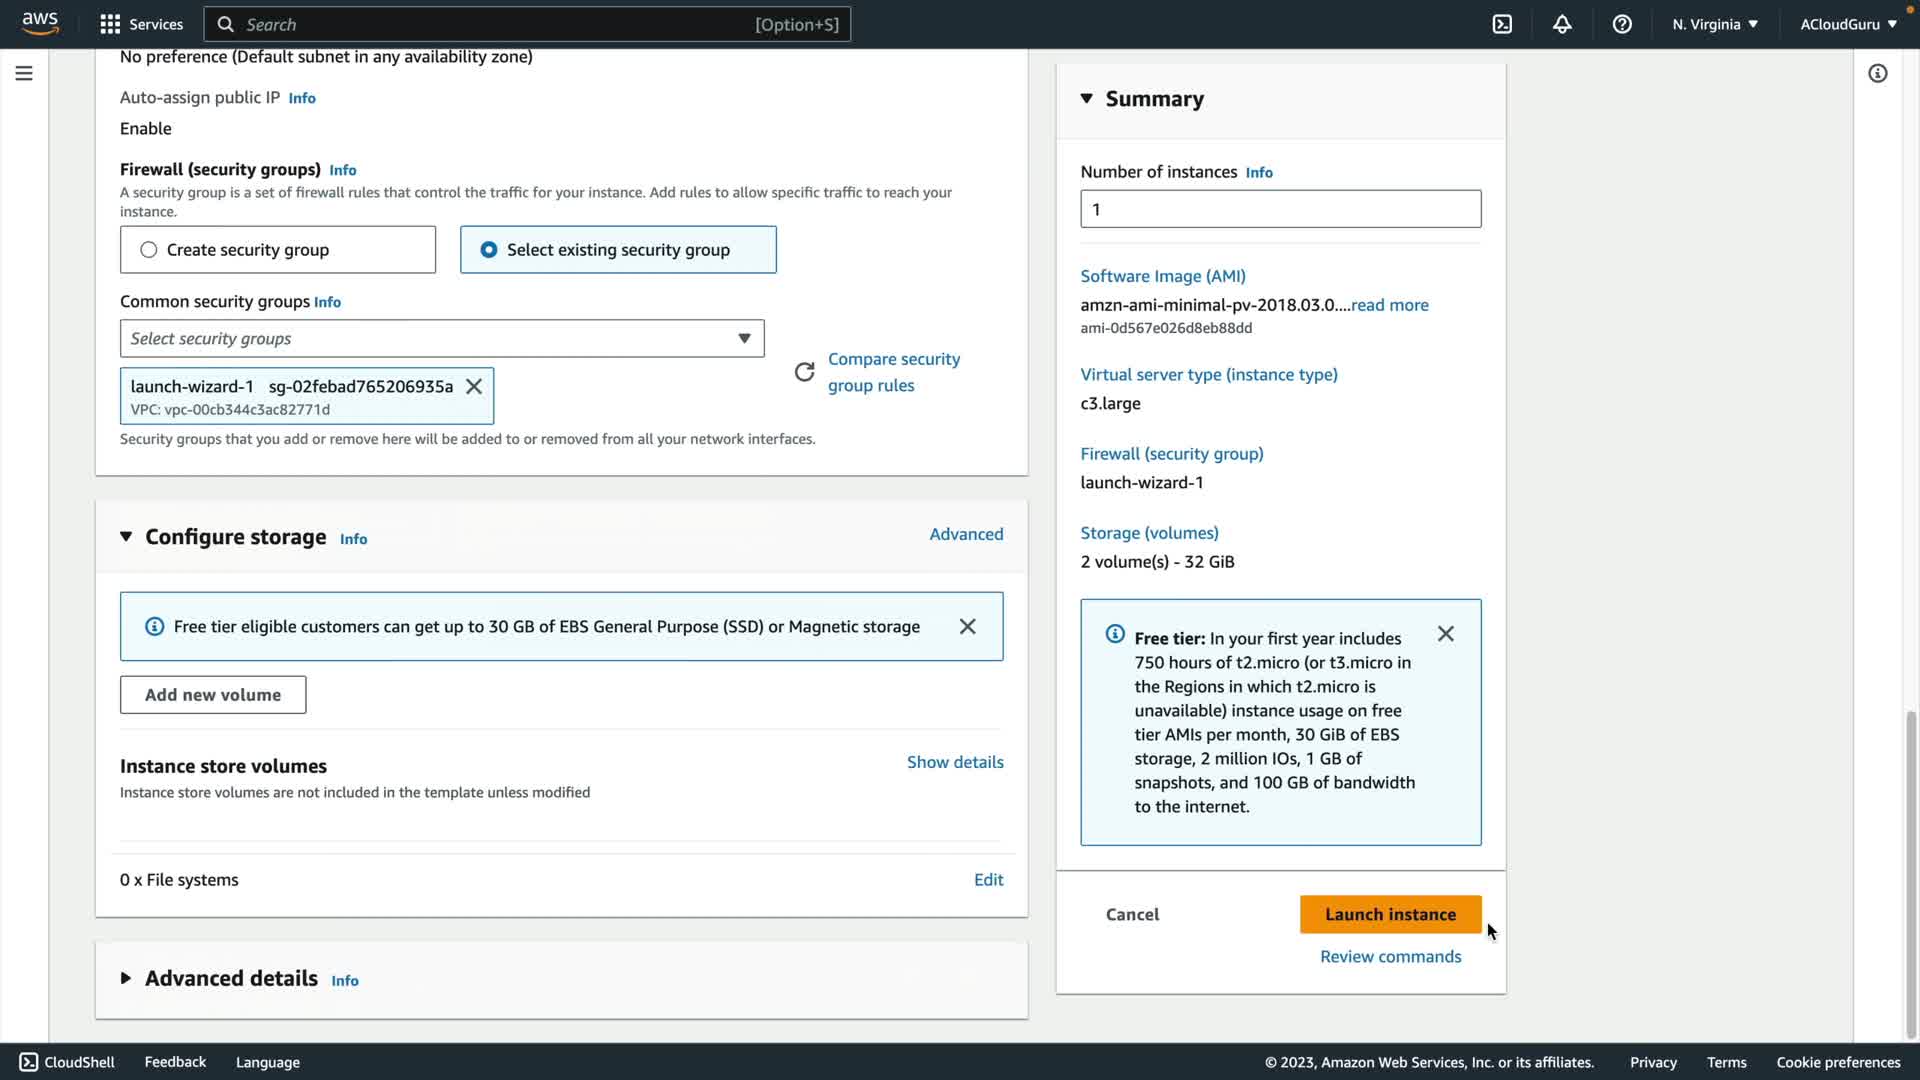Viewport: 1920px width, 1080px height.
Task: Click the Number of instances input field
Action: coord(1280,209)
